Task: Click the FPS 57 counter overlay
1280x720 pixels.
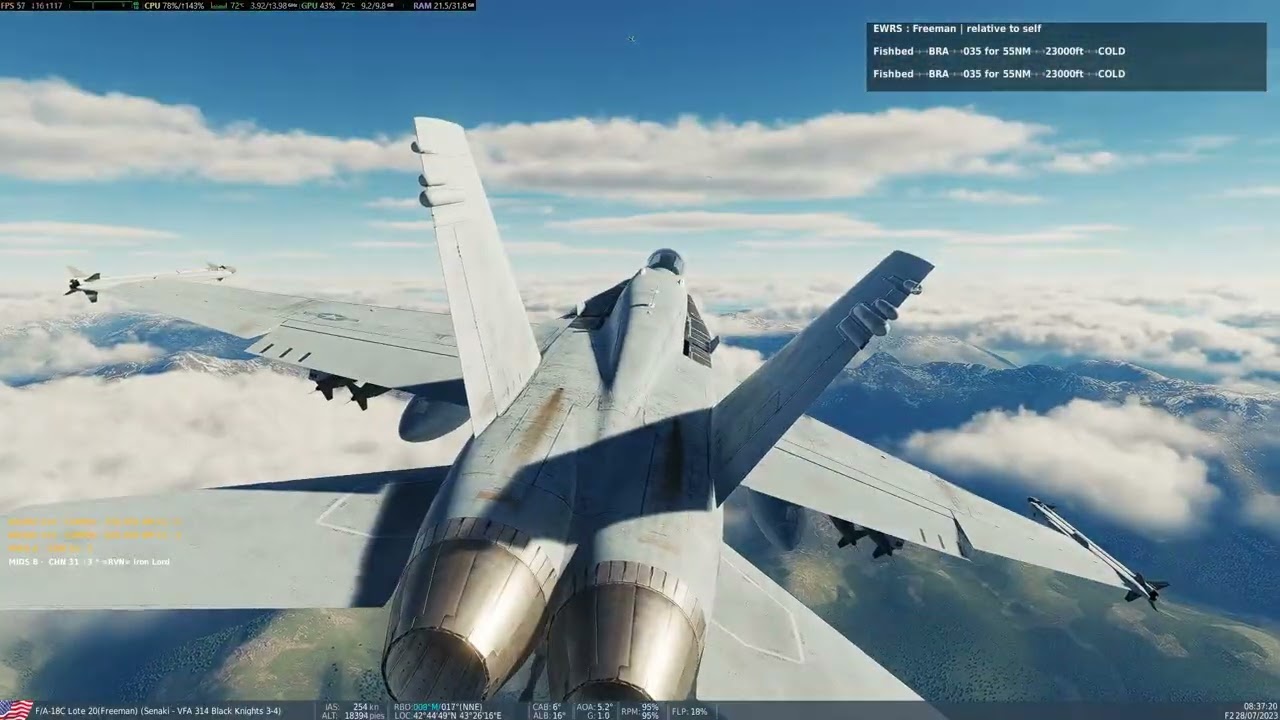Action: pyautogui.click(x=15, y=5)
